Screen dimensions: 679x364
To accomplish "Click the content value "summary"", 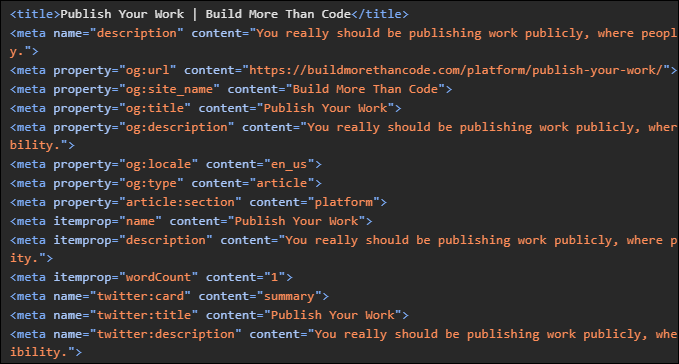I will click(289, 296).
